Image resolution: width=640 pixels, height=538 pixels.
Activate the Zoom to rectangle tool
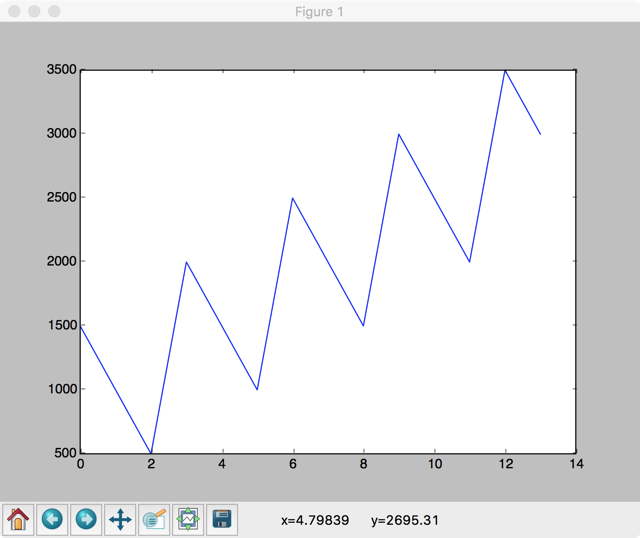pyautogui.click(x=154, y=520)
